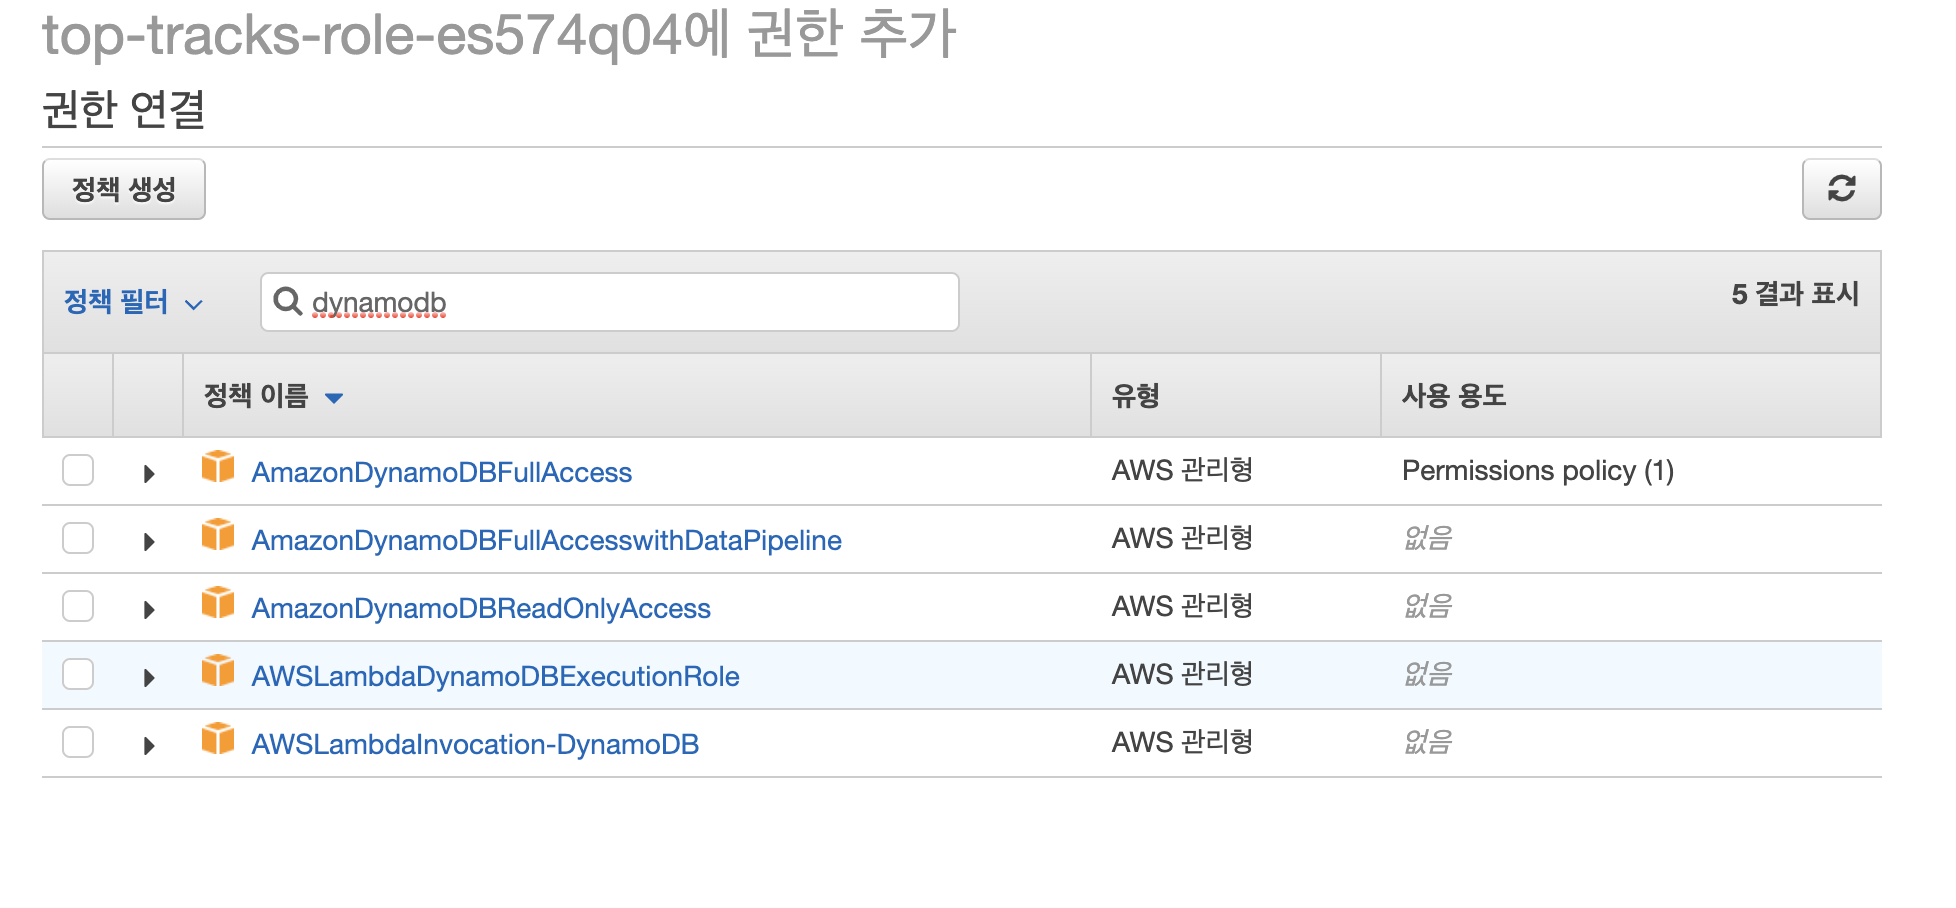The height and width of the screenshot is (908, 1956).
Task: Click the 정책 생성 button
Action: (x=124, y=189)
